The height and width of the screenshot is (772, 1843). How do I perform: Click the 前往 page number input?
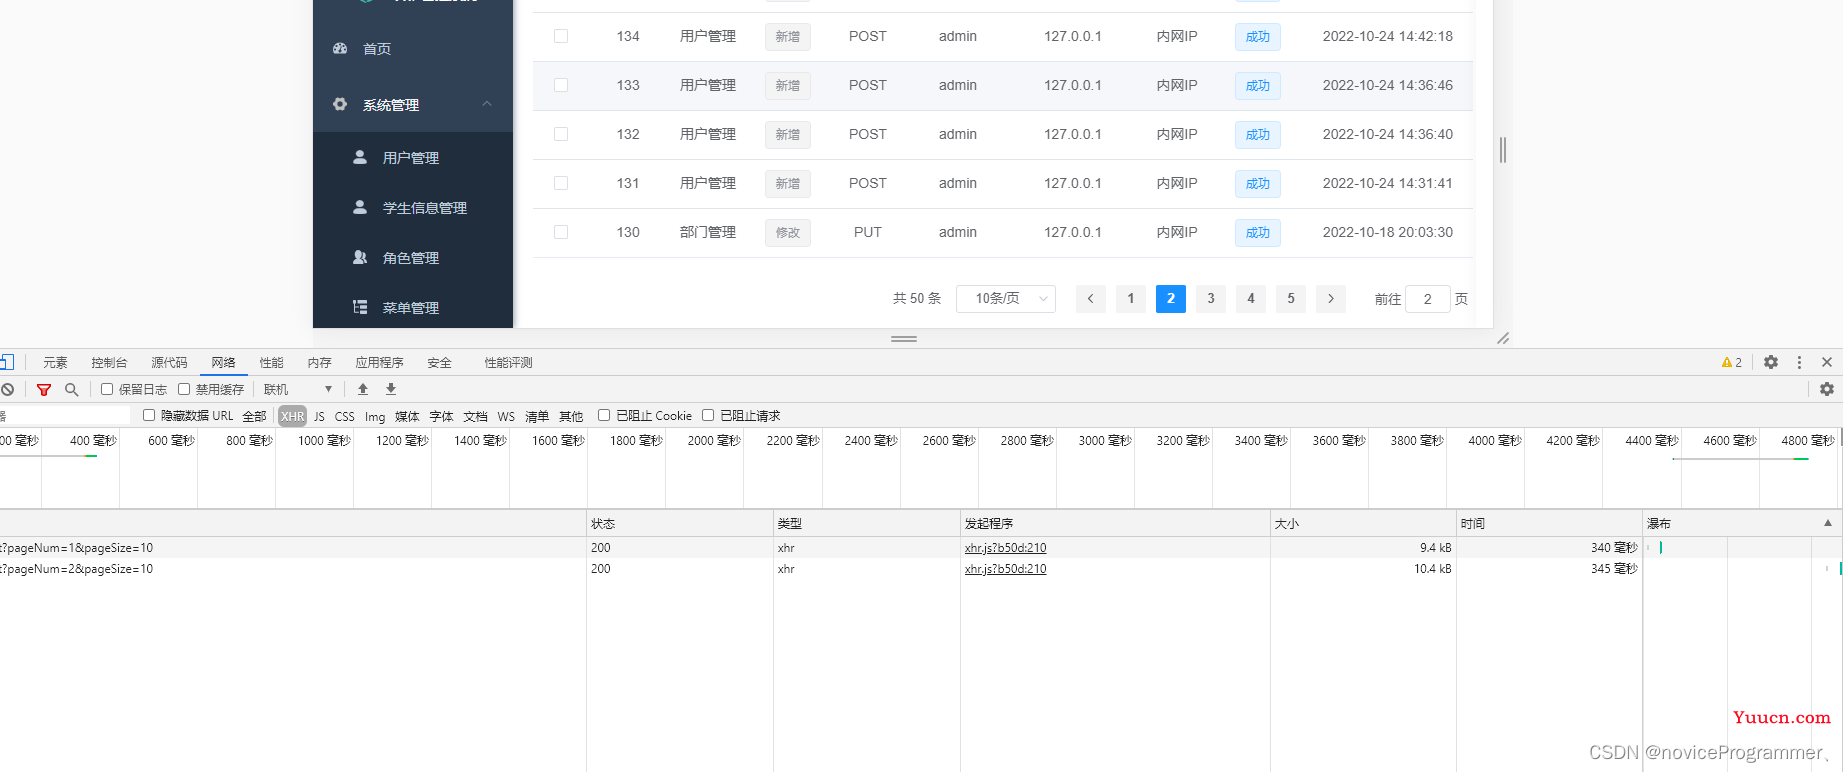(1428, 298)
